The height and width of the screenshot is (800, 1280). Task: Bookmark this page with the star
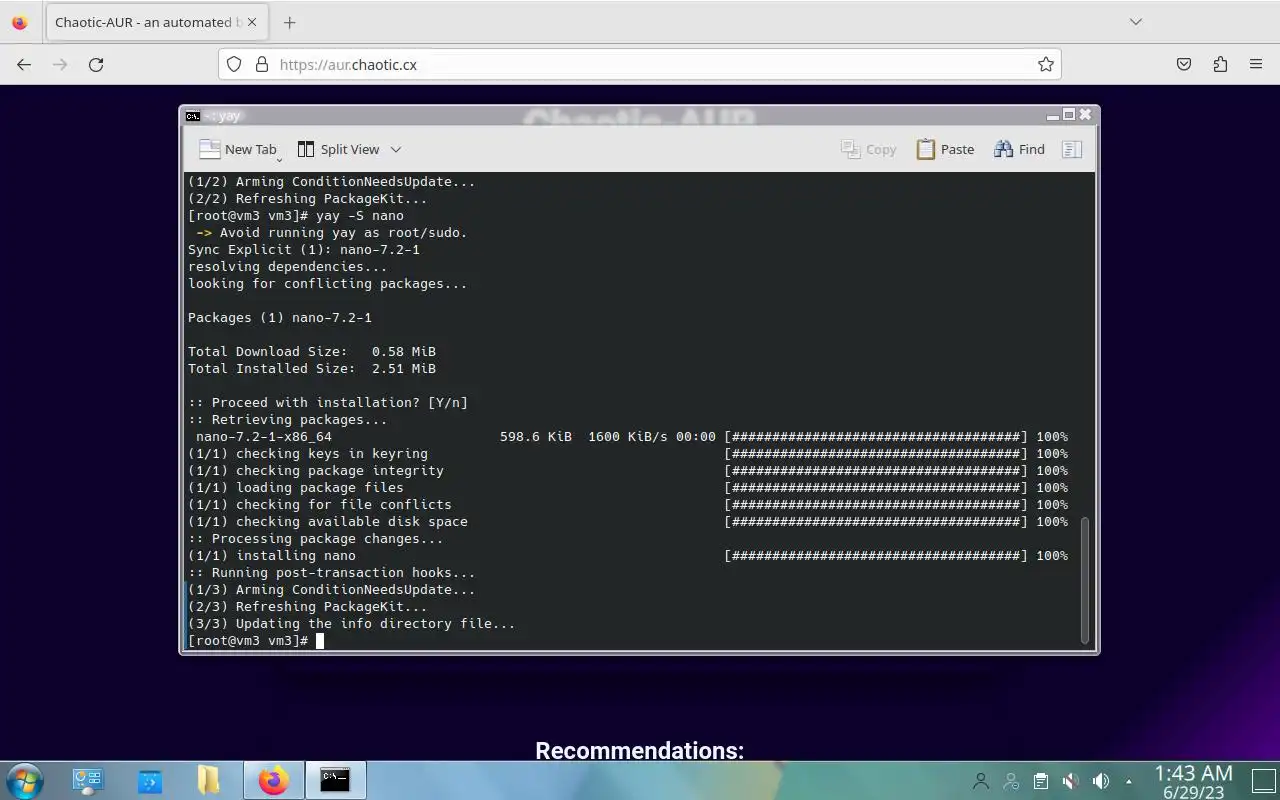pyautogui.click(x=1046, y=64)
